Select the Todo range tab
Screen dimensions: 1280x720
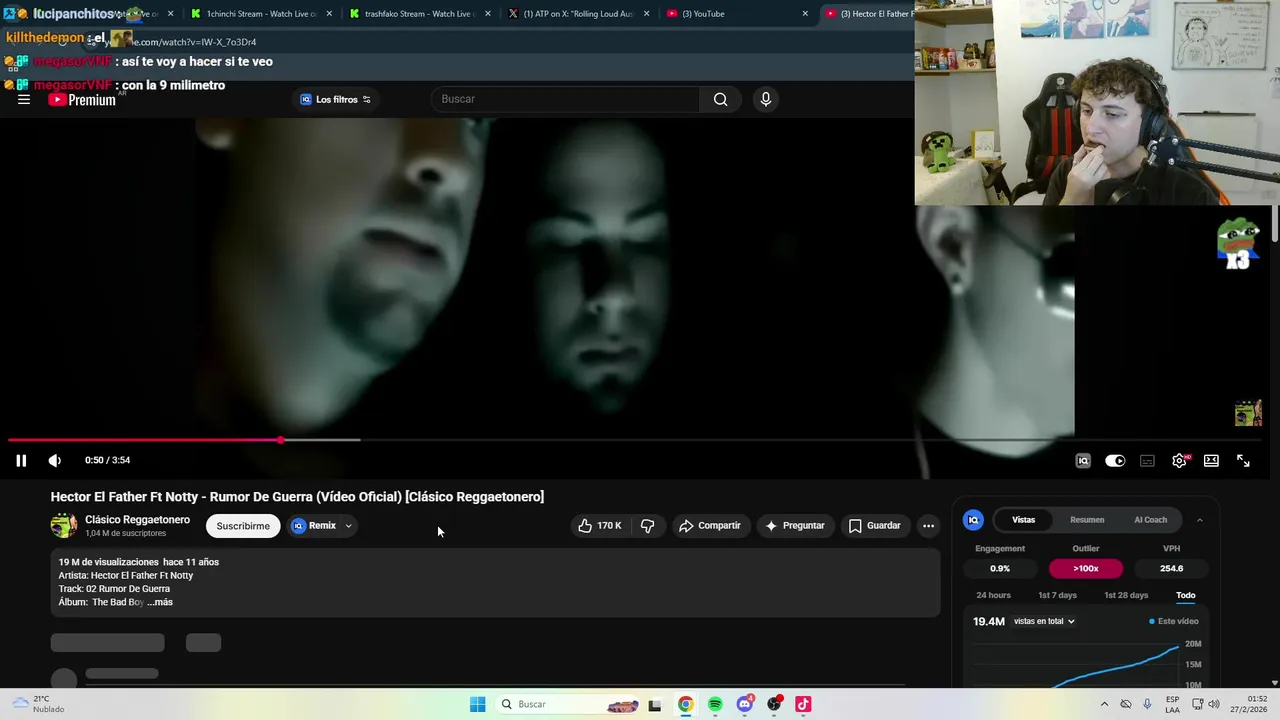(1185, 595)
